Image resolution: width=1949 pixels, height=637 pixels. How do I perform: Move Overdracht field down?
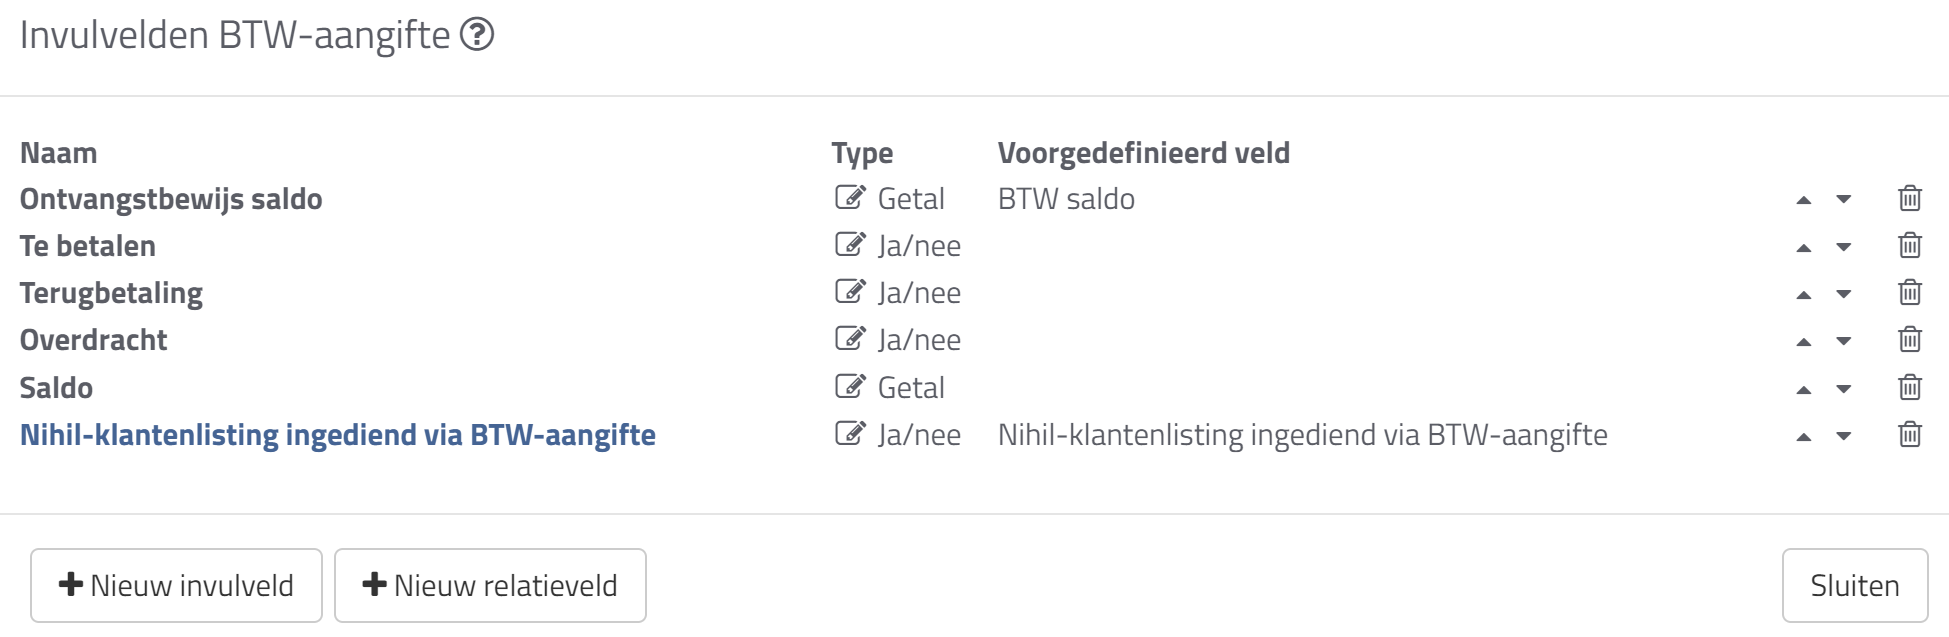pos(1844,341)
